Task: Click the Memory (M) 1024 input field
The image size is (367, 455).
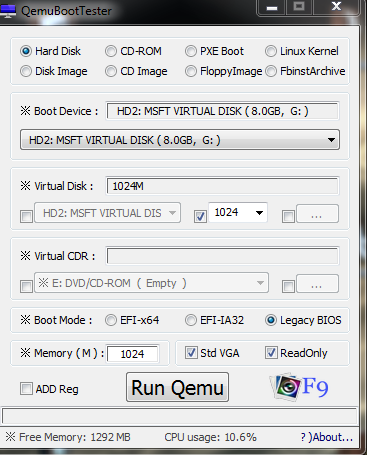Action: tap(132, 354)
